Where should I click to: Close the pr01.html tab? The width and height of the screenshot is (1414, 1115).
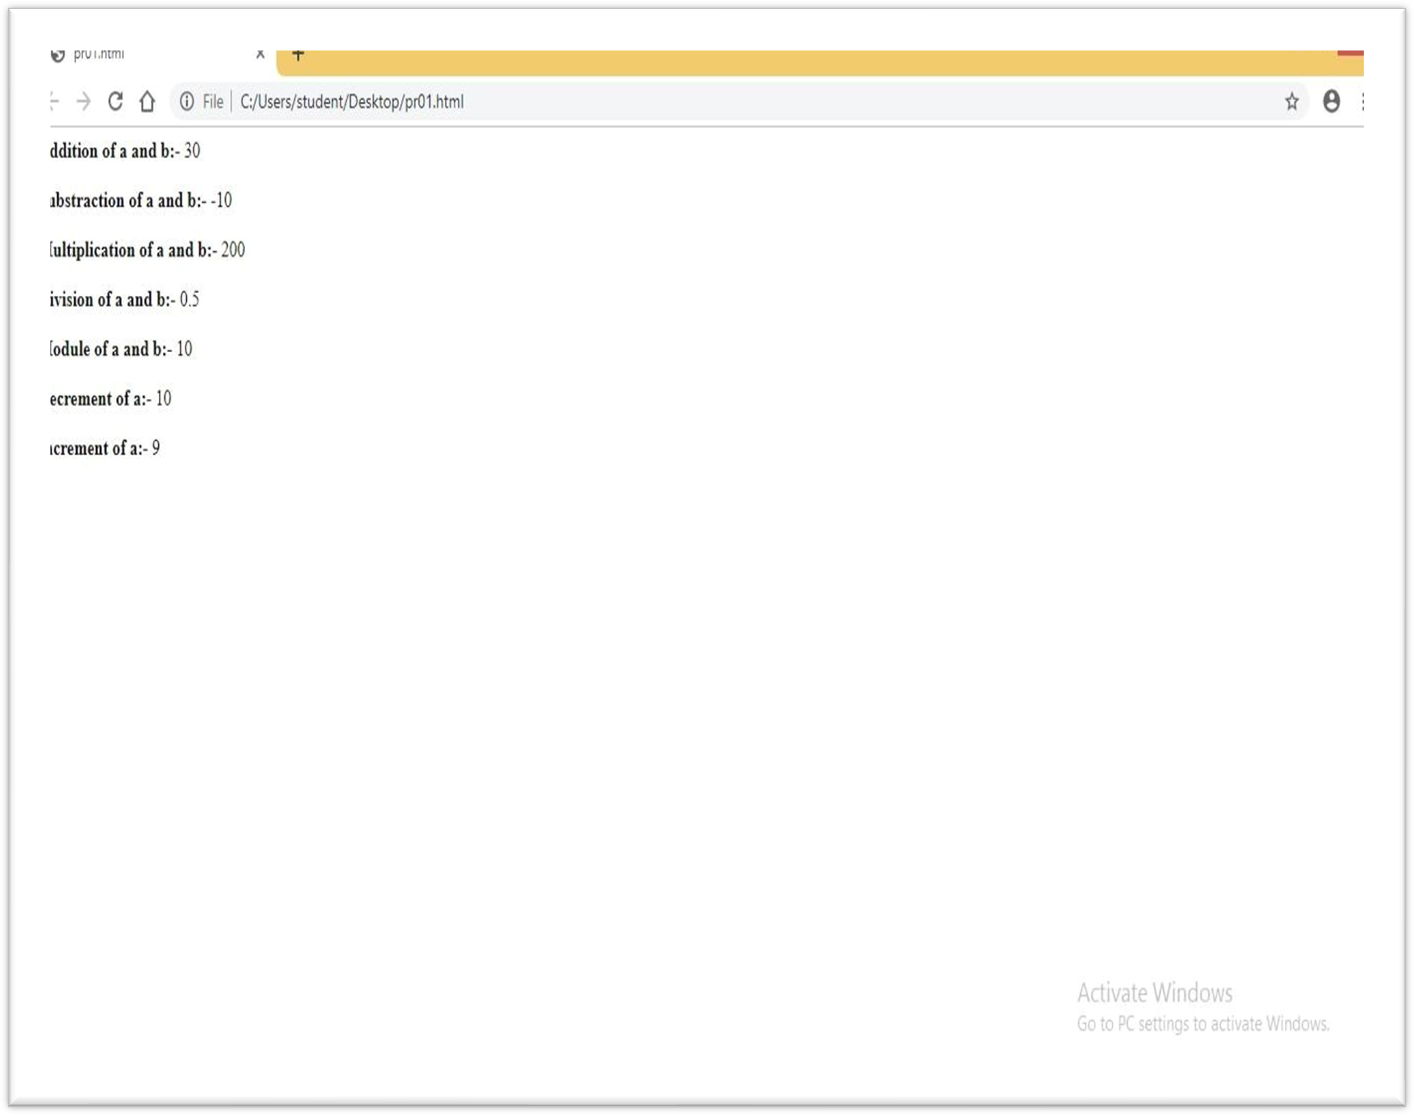pyautogui.click(x=260, y=54)
